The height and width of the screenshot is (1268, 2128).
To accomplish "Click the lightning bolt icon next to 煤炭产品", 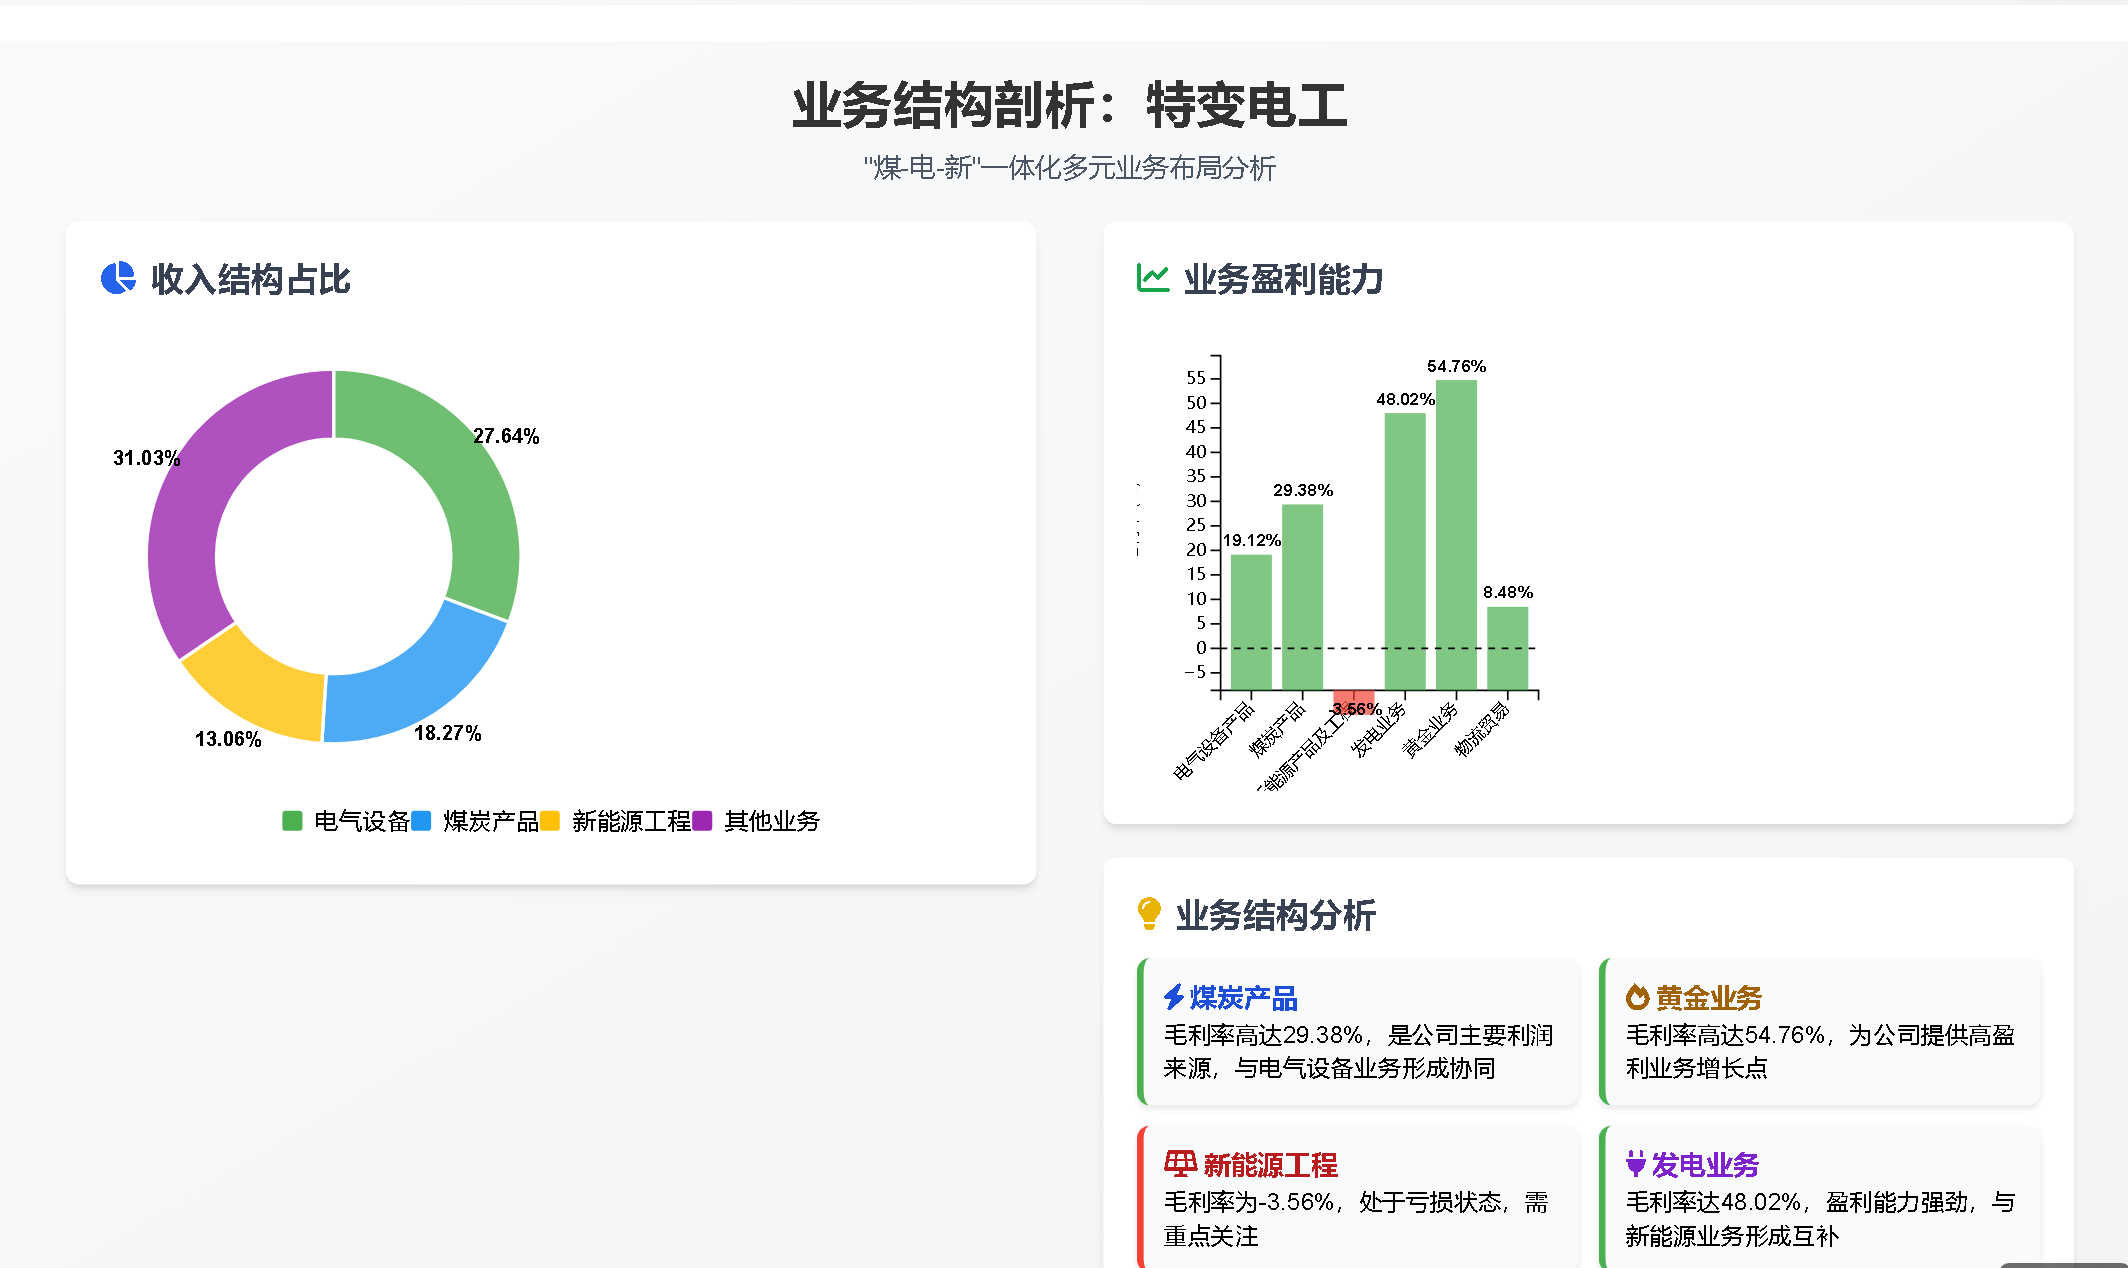I will coord(1174,997).
